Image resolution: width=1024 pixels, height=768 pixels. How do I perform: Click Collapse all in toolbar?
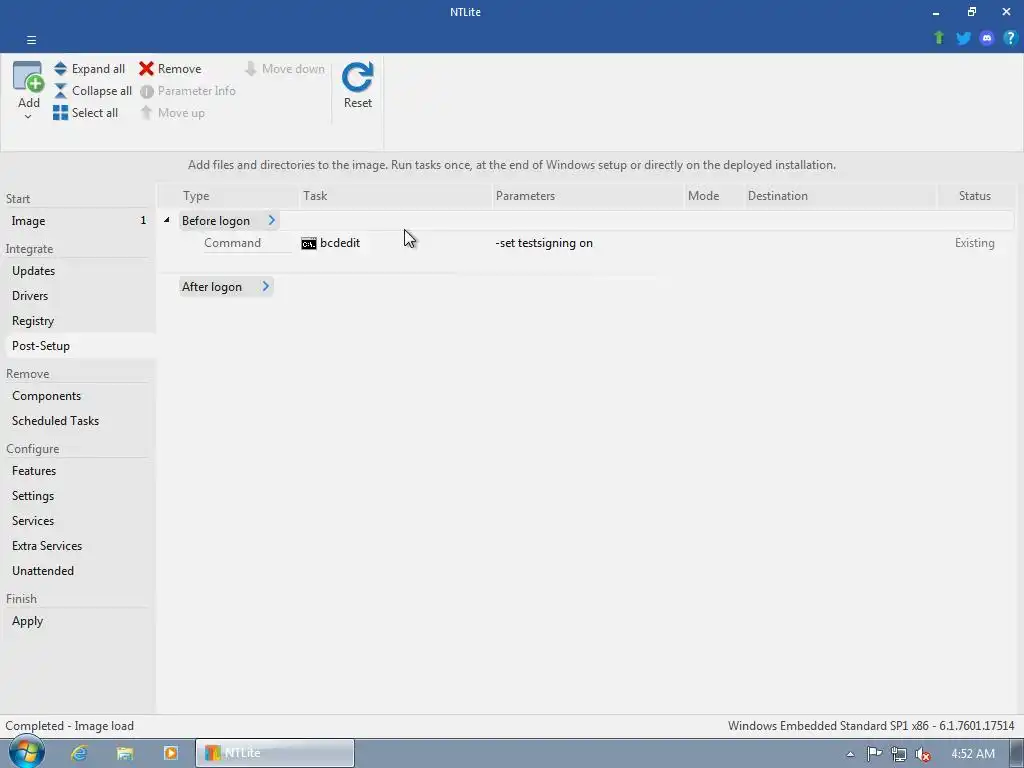click(x=92, y=91)
